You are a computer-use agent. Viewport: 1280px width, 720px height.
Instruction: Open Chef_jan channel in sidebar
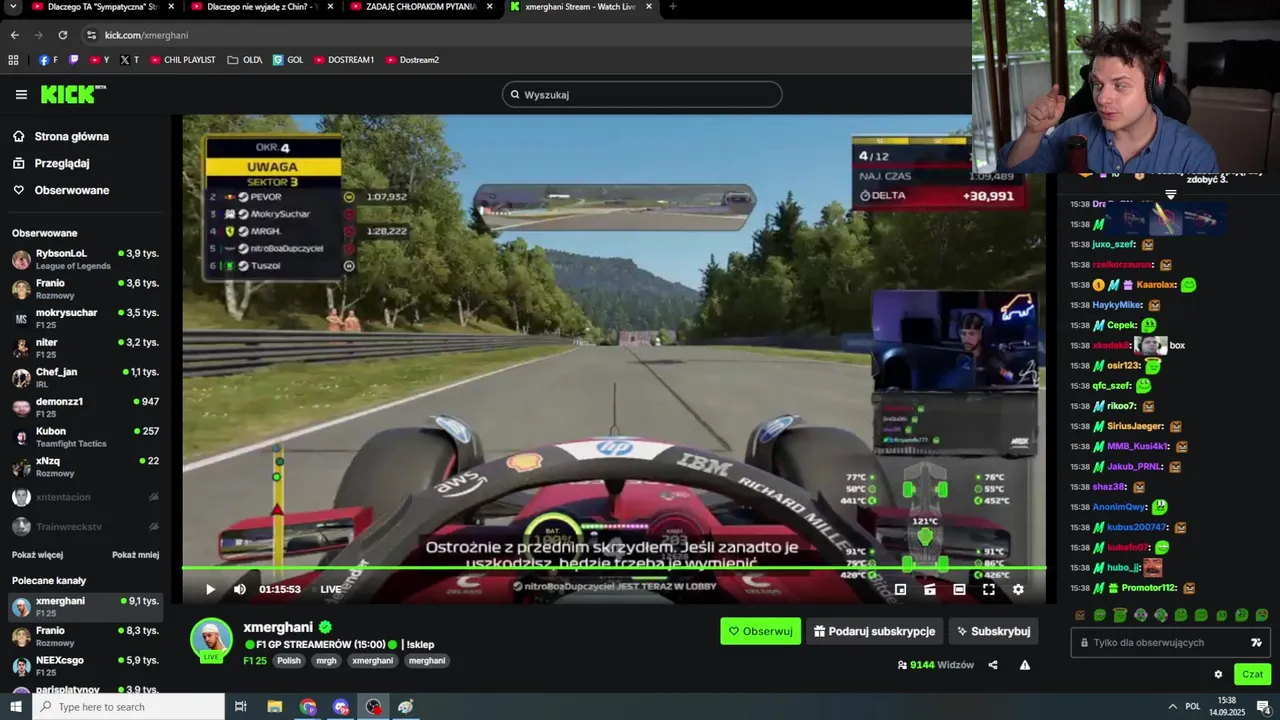pyautogui.click(x=88, y=377)
